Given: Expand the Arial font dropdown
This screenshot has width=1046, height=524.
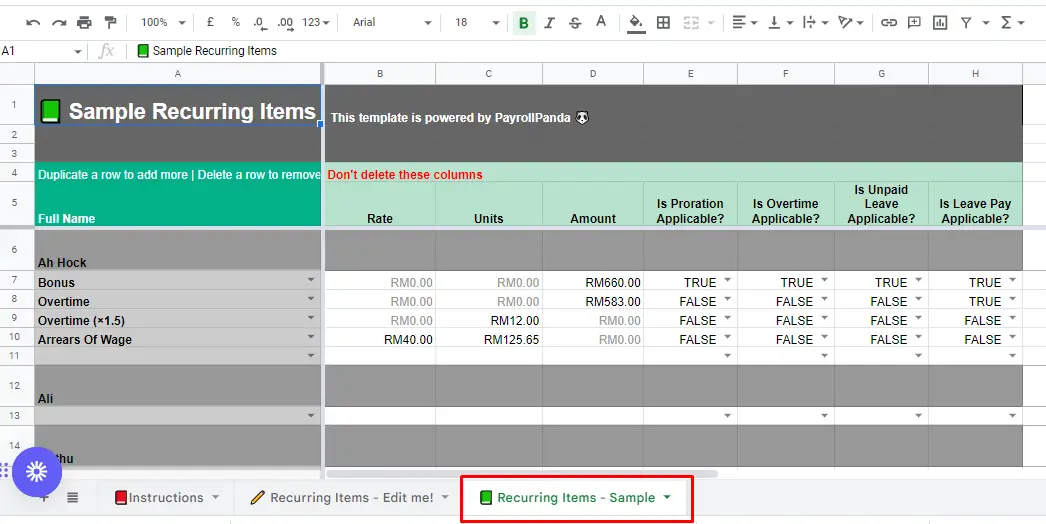Looking at the screenshot, I should tap(392, 23).
